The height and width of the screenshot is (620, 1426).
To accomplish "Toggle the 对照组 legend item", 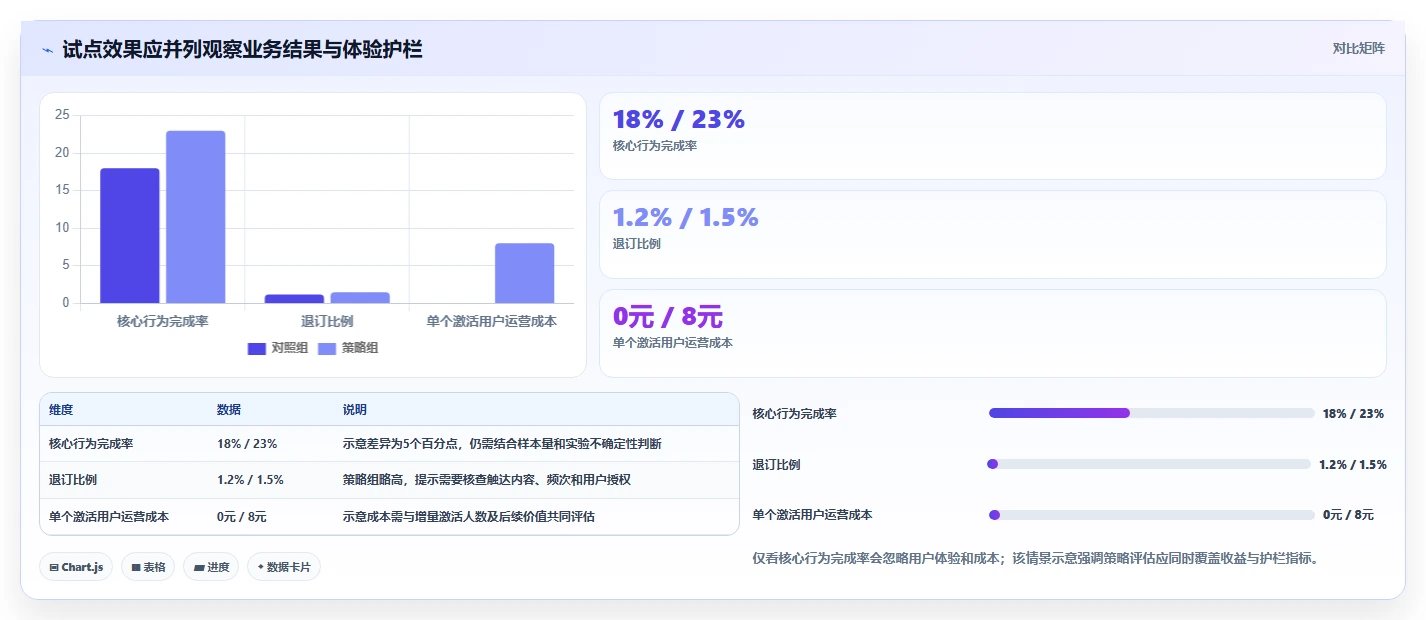I will [277, 348].
